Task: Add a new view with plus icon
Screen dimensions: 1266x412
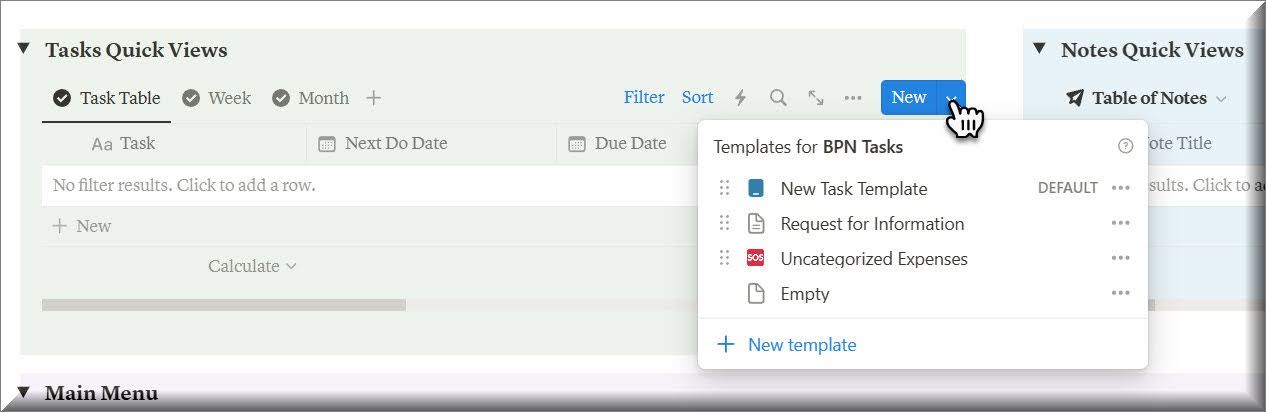Action: coord(373,98)
